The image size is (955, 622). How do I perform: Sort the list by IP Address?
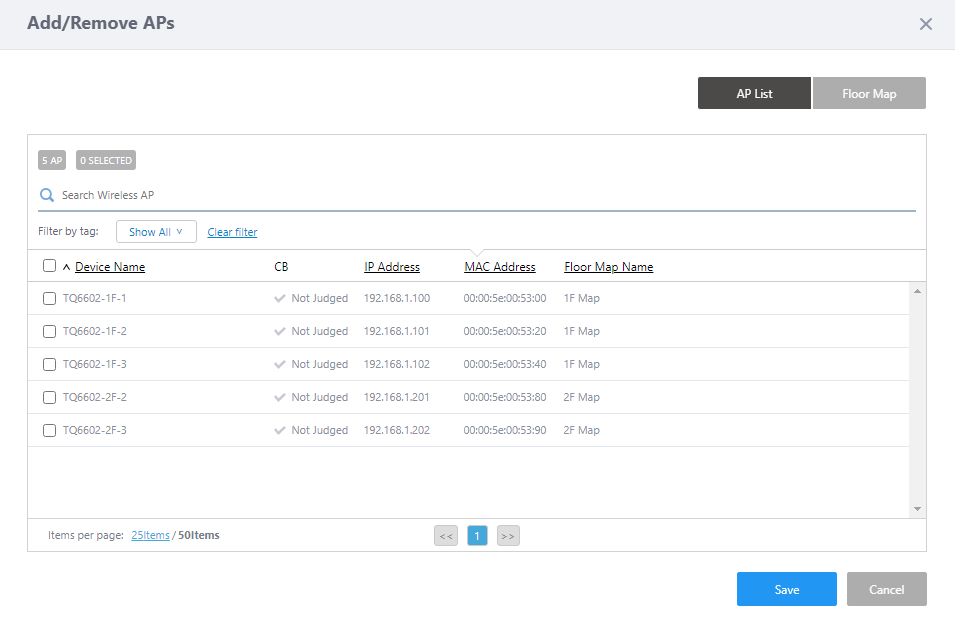[392, 267]
